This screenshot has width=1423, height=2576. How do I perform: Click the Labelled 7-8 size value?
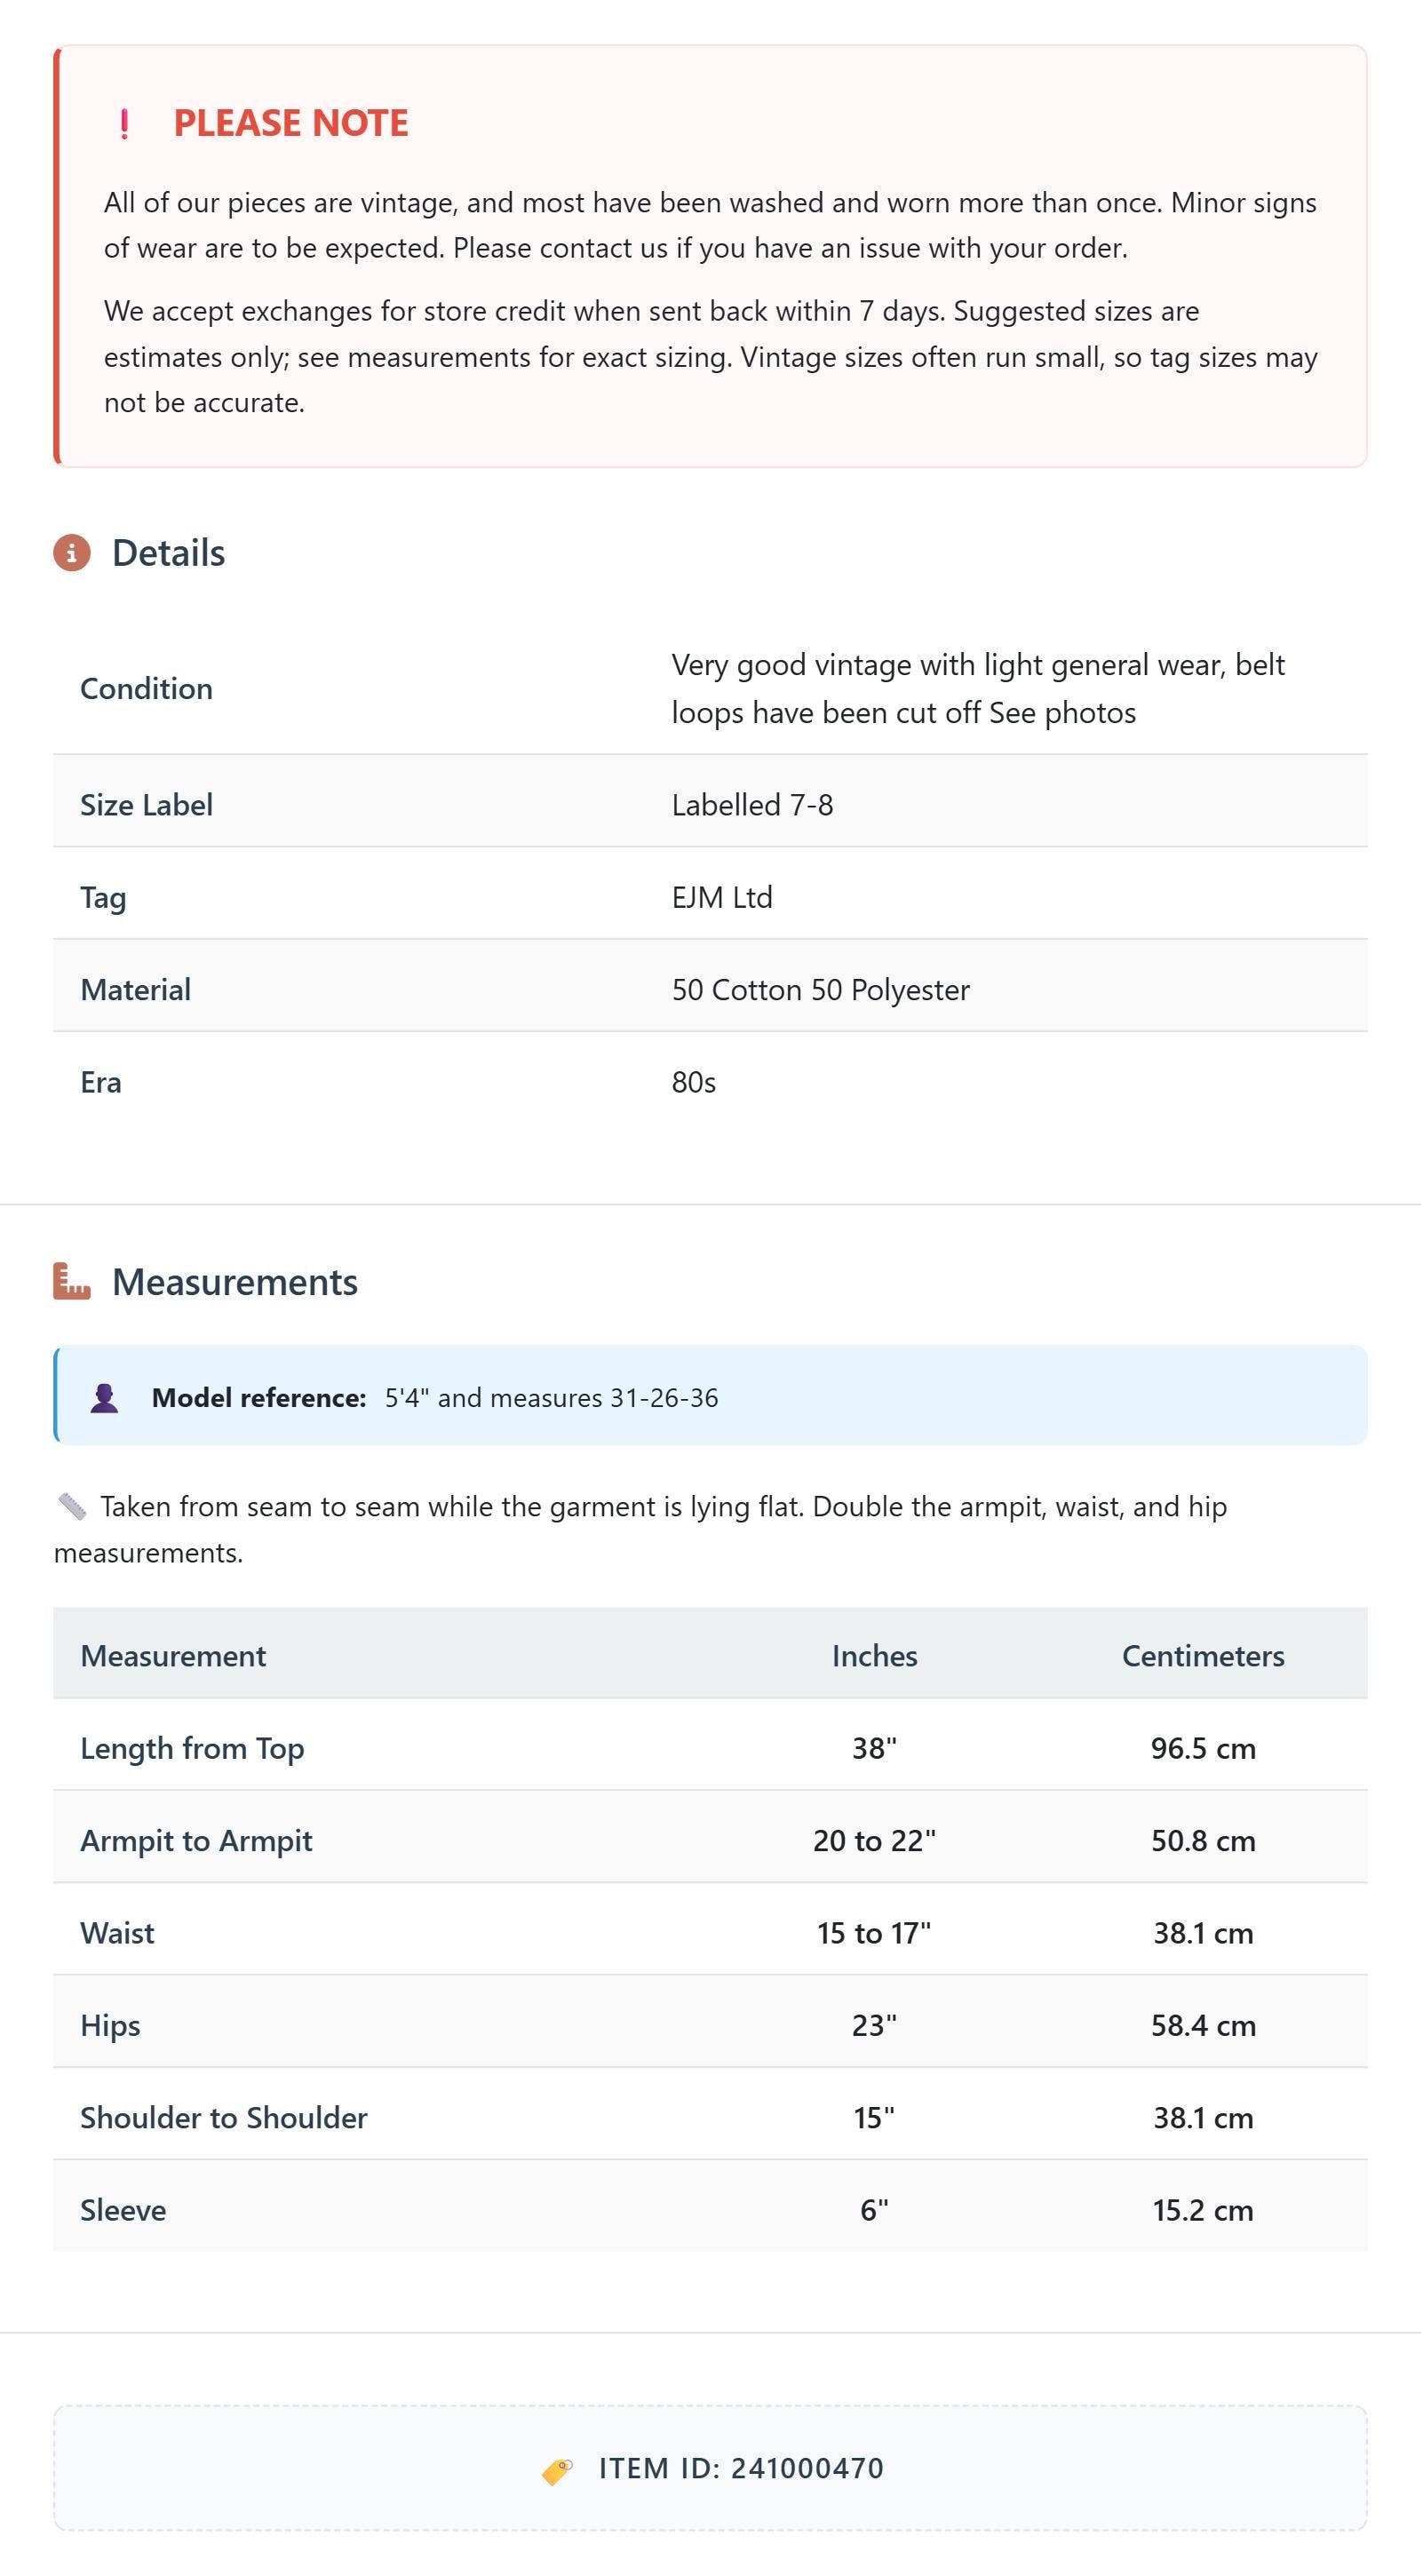(753, 805)
